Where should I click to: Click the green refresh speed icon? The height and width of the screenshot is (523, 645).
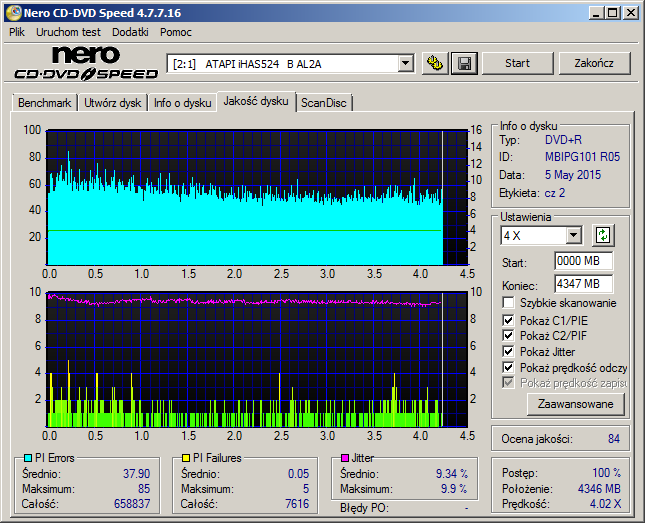603,235
